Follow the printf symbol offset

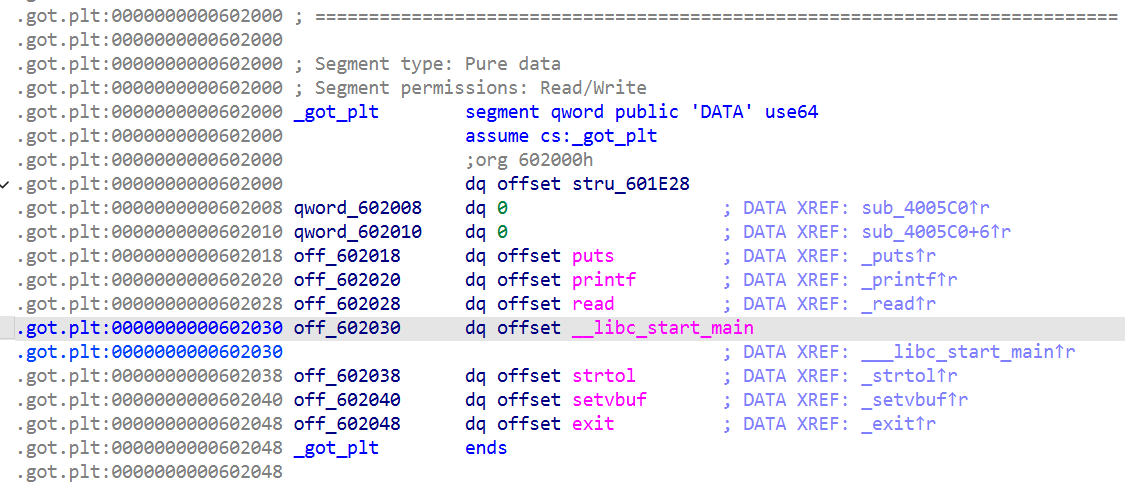[604, 280]
